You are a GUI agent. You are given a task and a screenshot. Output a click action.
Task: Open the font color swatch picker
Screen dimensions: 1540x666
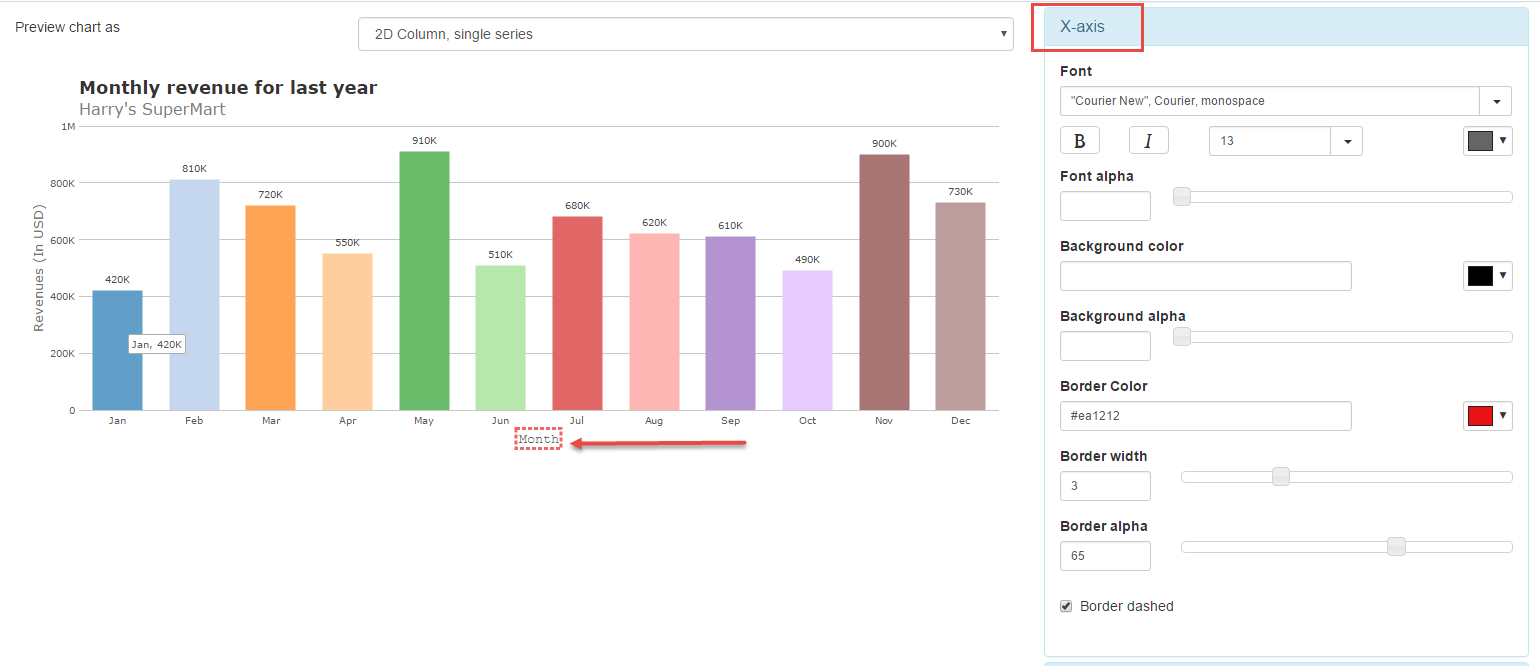[x=1487, y=141]
